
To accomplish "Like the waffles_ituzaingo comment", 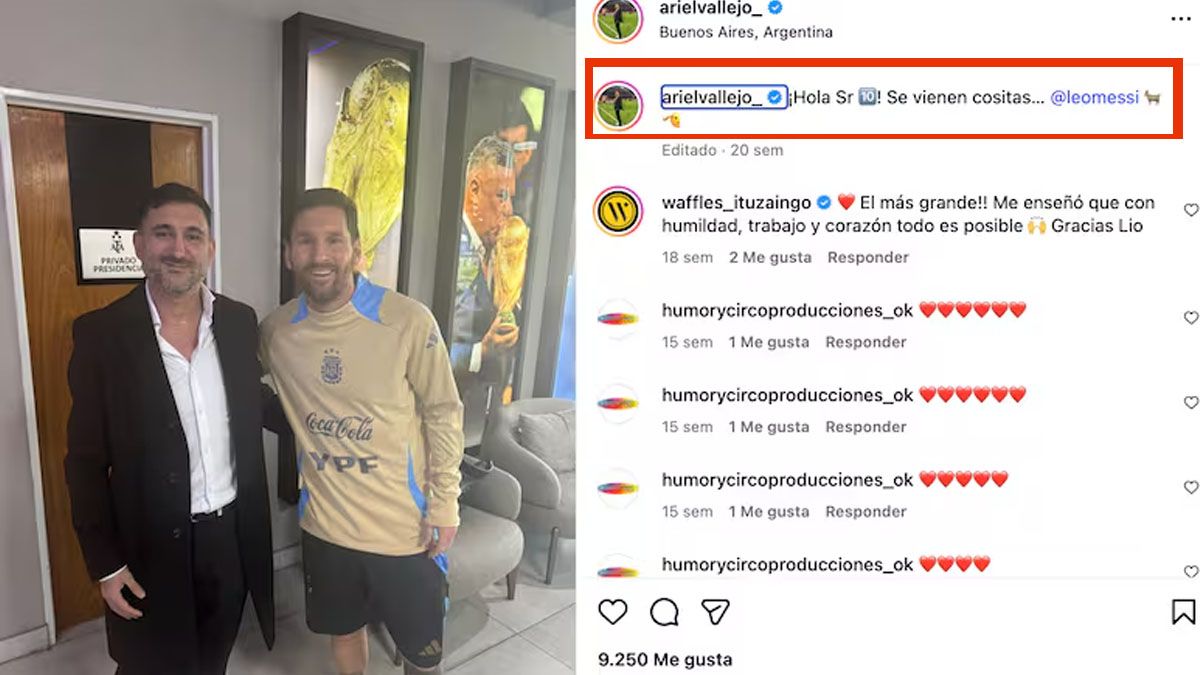I will click(x=1190, y=210).
